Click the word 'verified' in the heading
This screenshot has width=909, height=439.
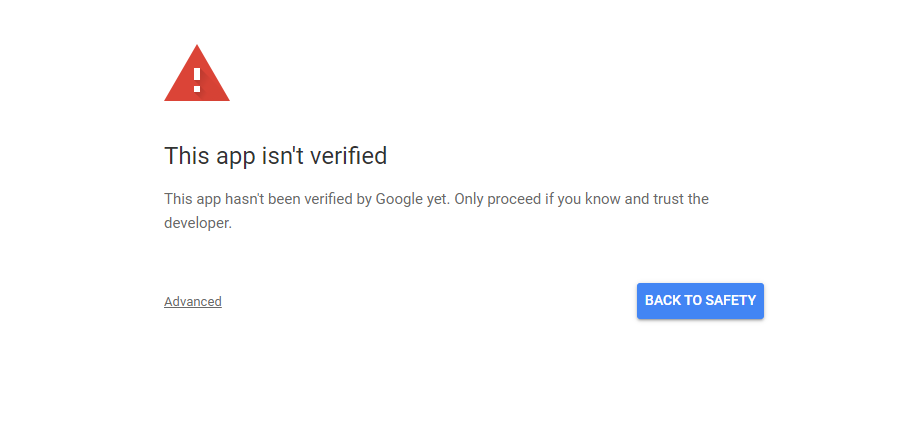click(348, 156)
